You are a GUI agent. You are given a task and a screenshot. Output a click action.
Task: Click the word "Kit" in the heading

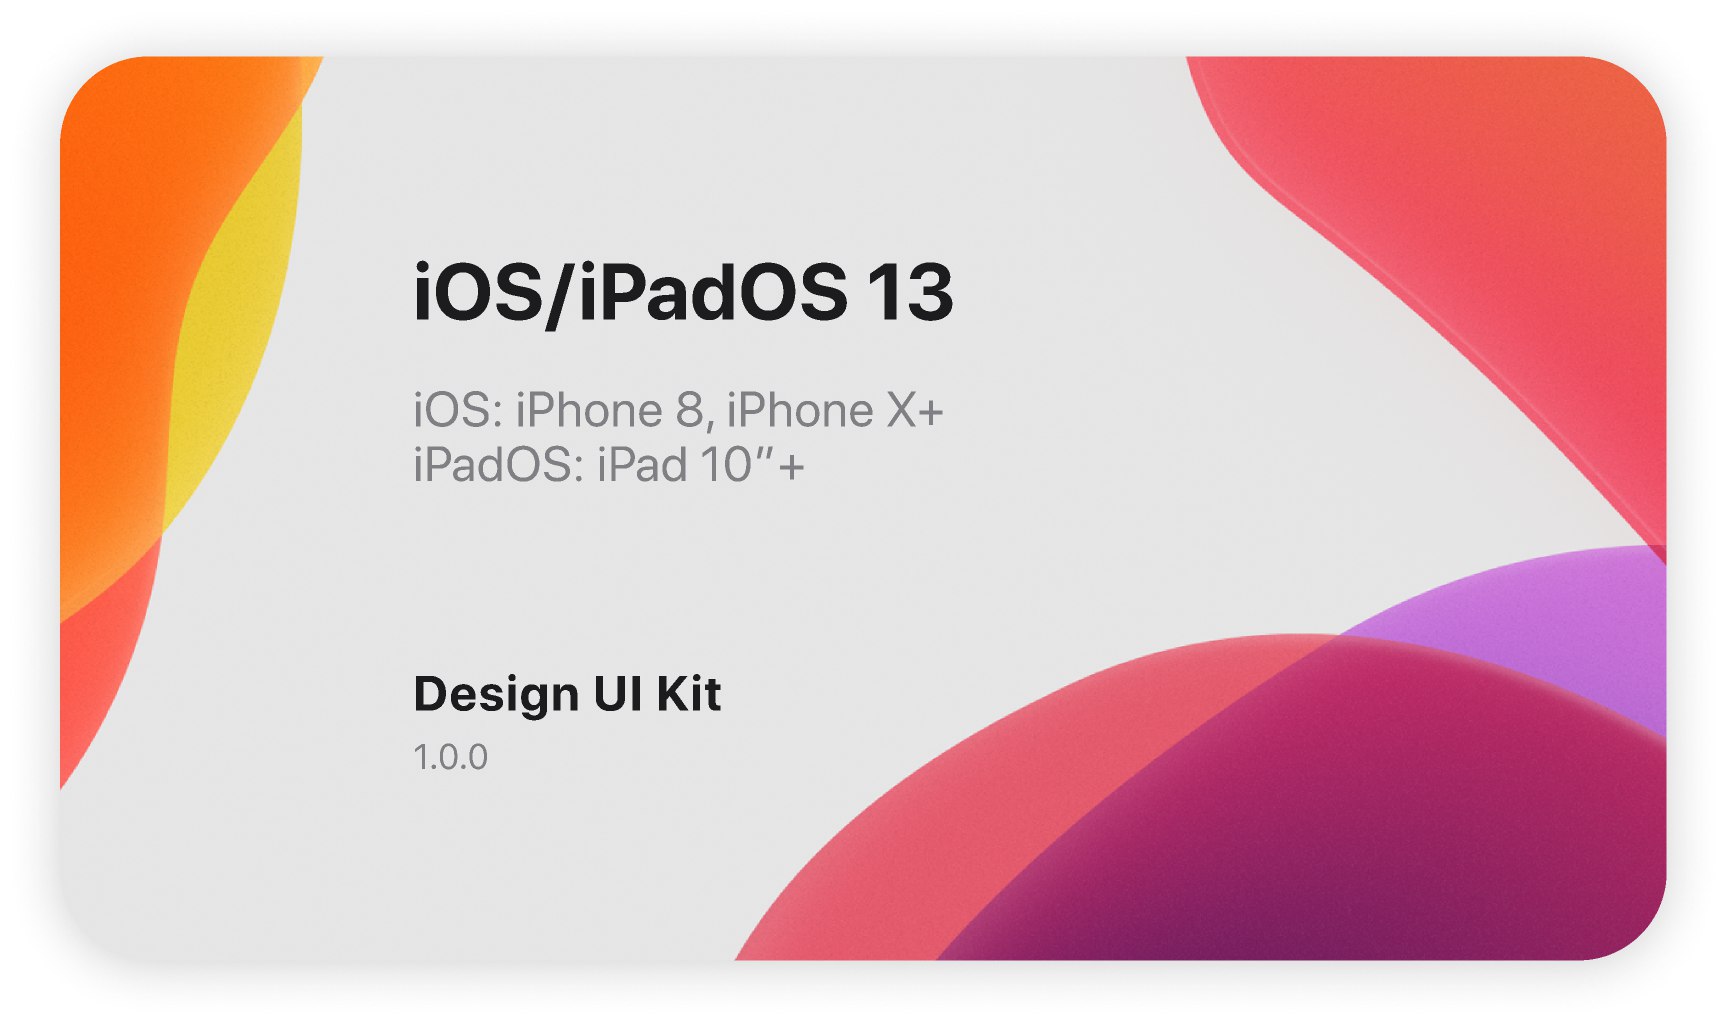pyautogui.click(x=689, y=694)
